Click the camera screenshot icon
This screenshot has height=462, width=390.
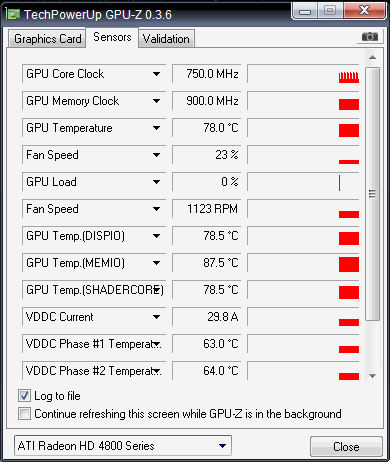[x=370, y=36]
